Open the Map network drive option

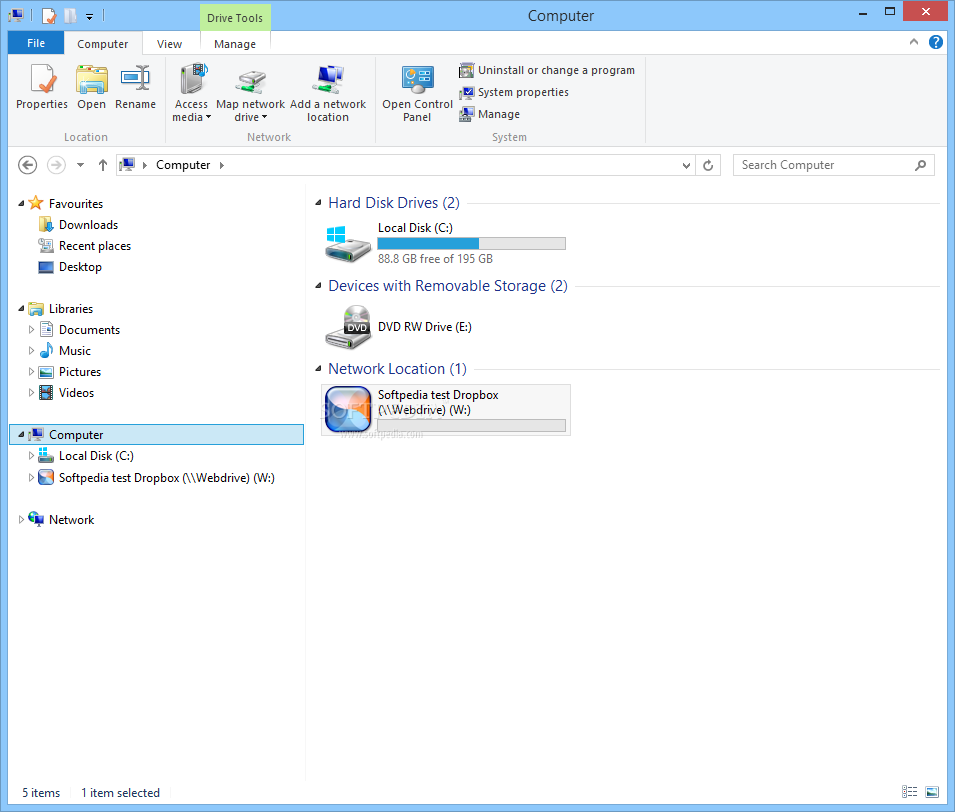250,93
